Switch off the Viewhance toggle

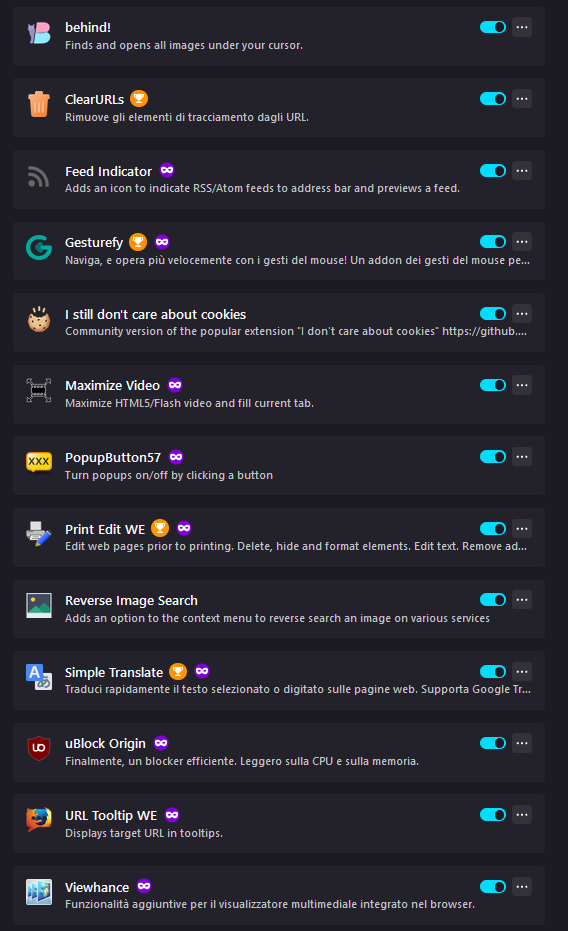pyautogui.click(x=493, y=886)
